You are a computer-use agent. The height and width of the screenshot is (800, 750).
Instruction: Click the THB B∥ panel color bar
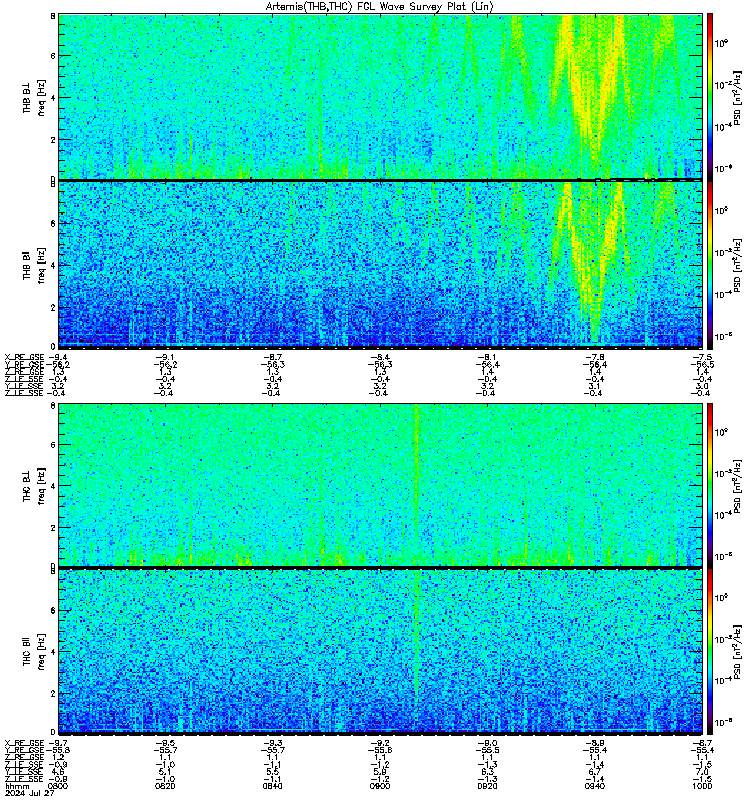coord(710,265)
